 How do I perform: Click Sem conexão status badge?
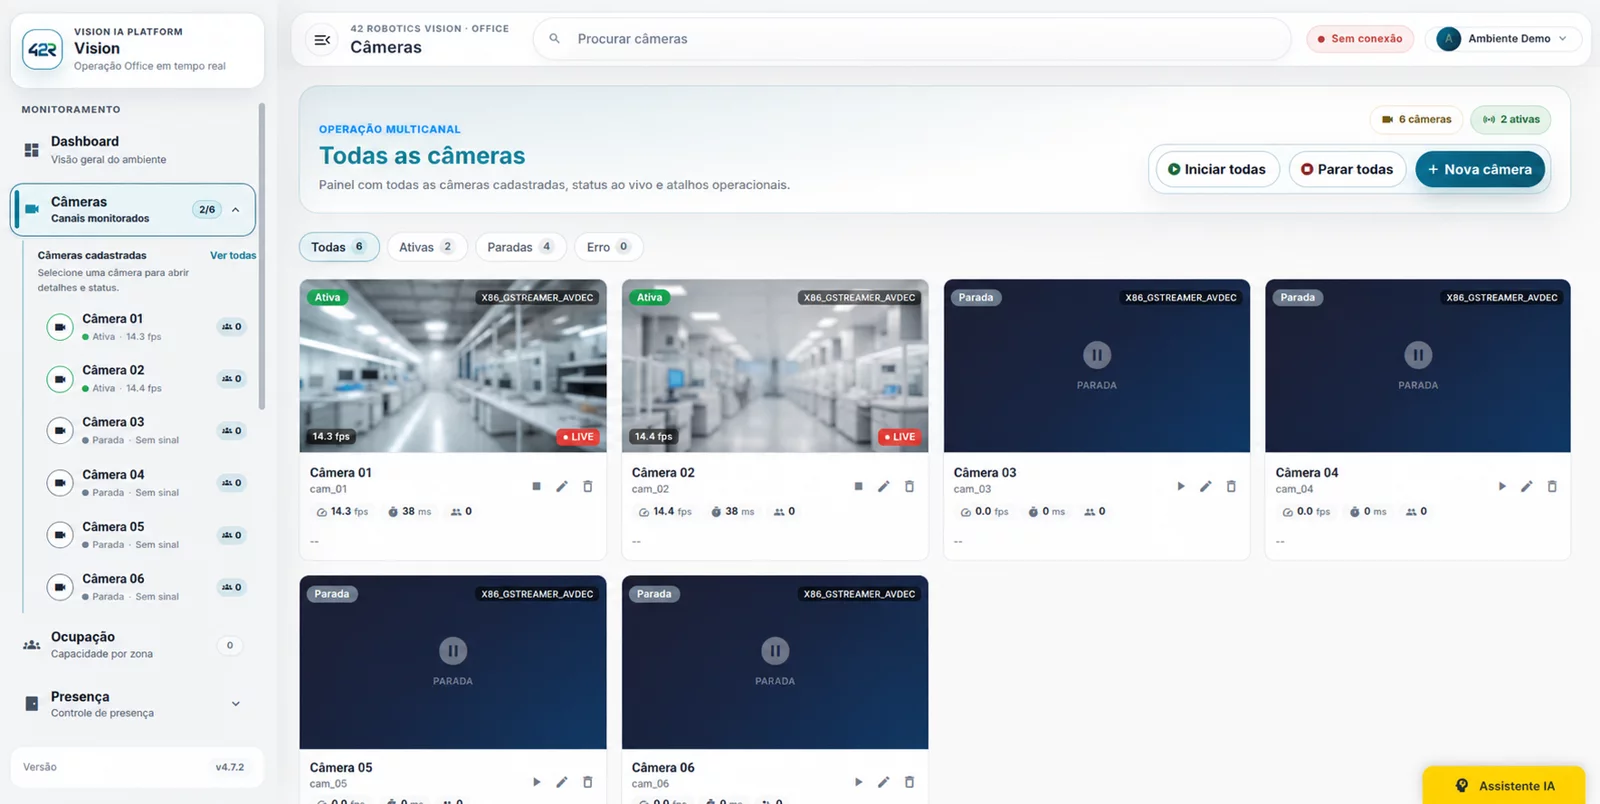(1360, 39)
